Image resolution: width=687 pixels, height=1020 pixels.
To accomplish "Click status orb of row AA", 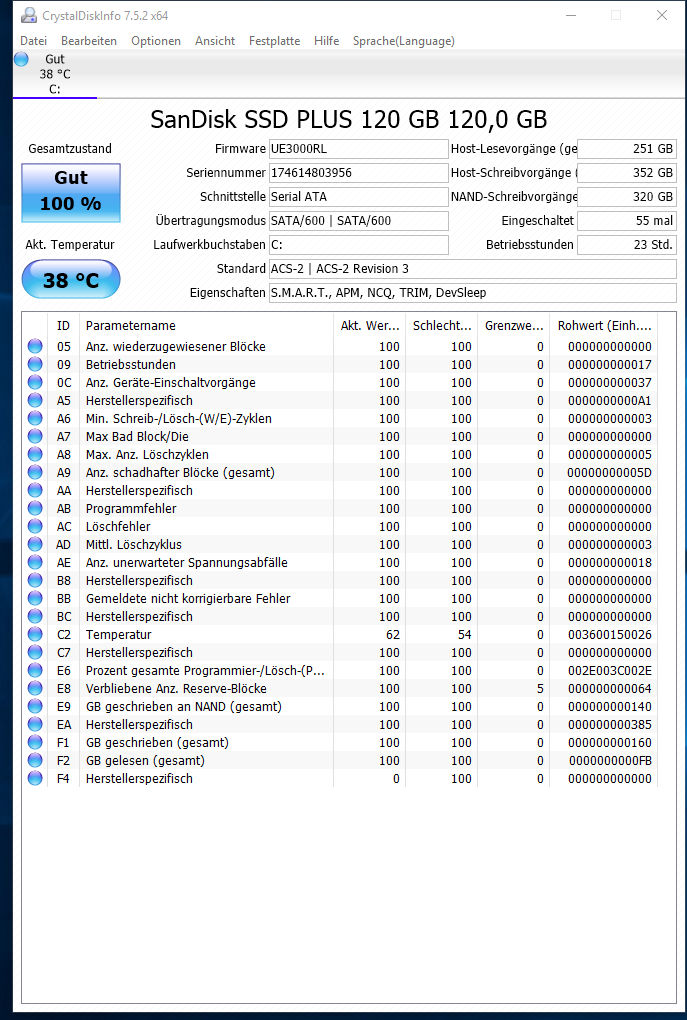I will (x=34, y=490).
